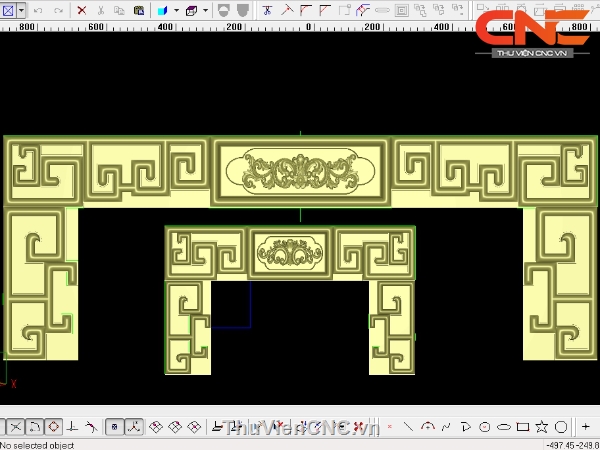Screen dimensions: 600x450
Task: Click the plus icon at bottom right
Action: [x=586, y=427]
